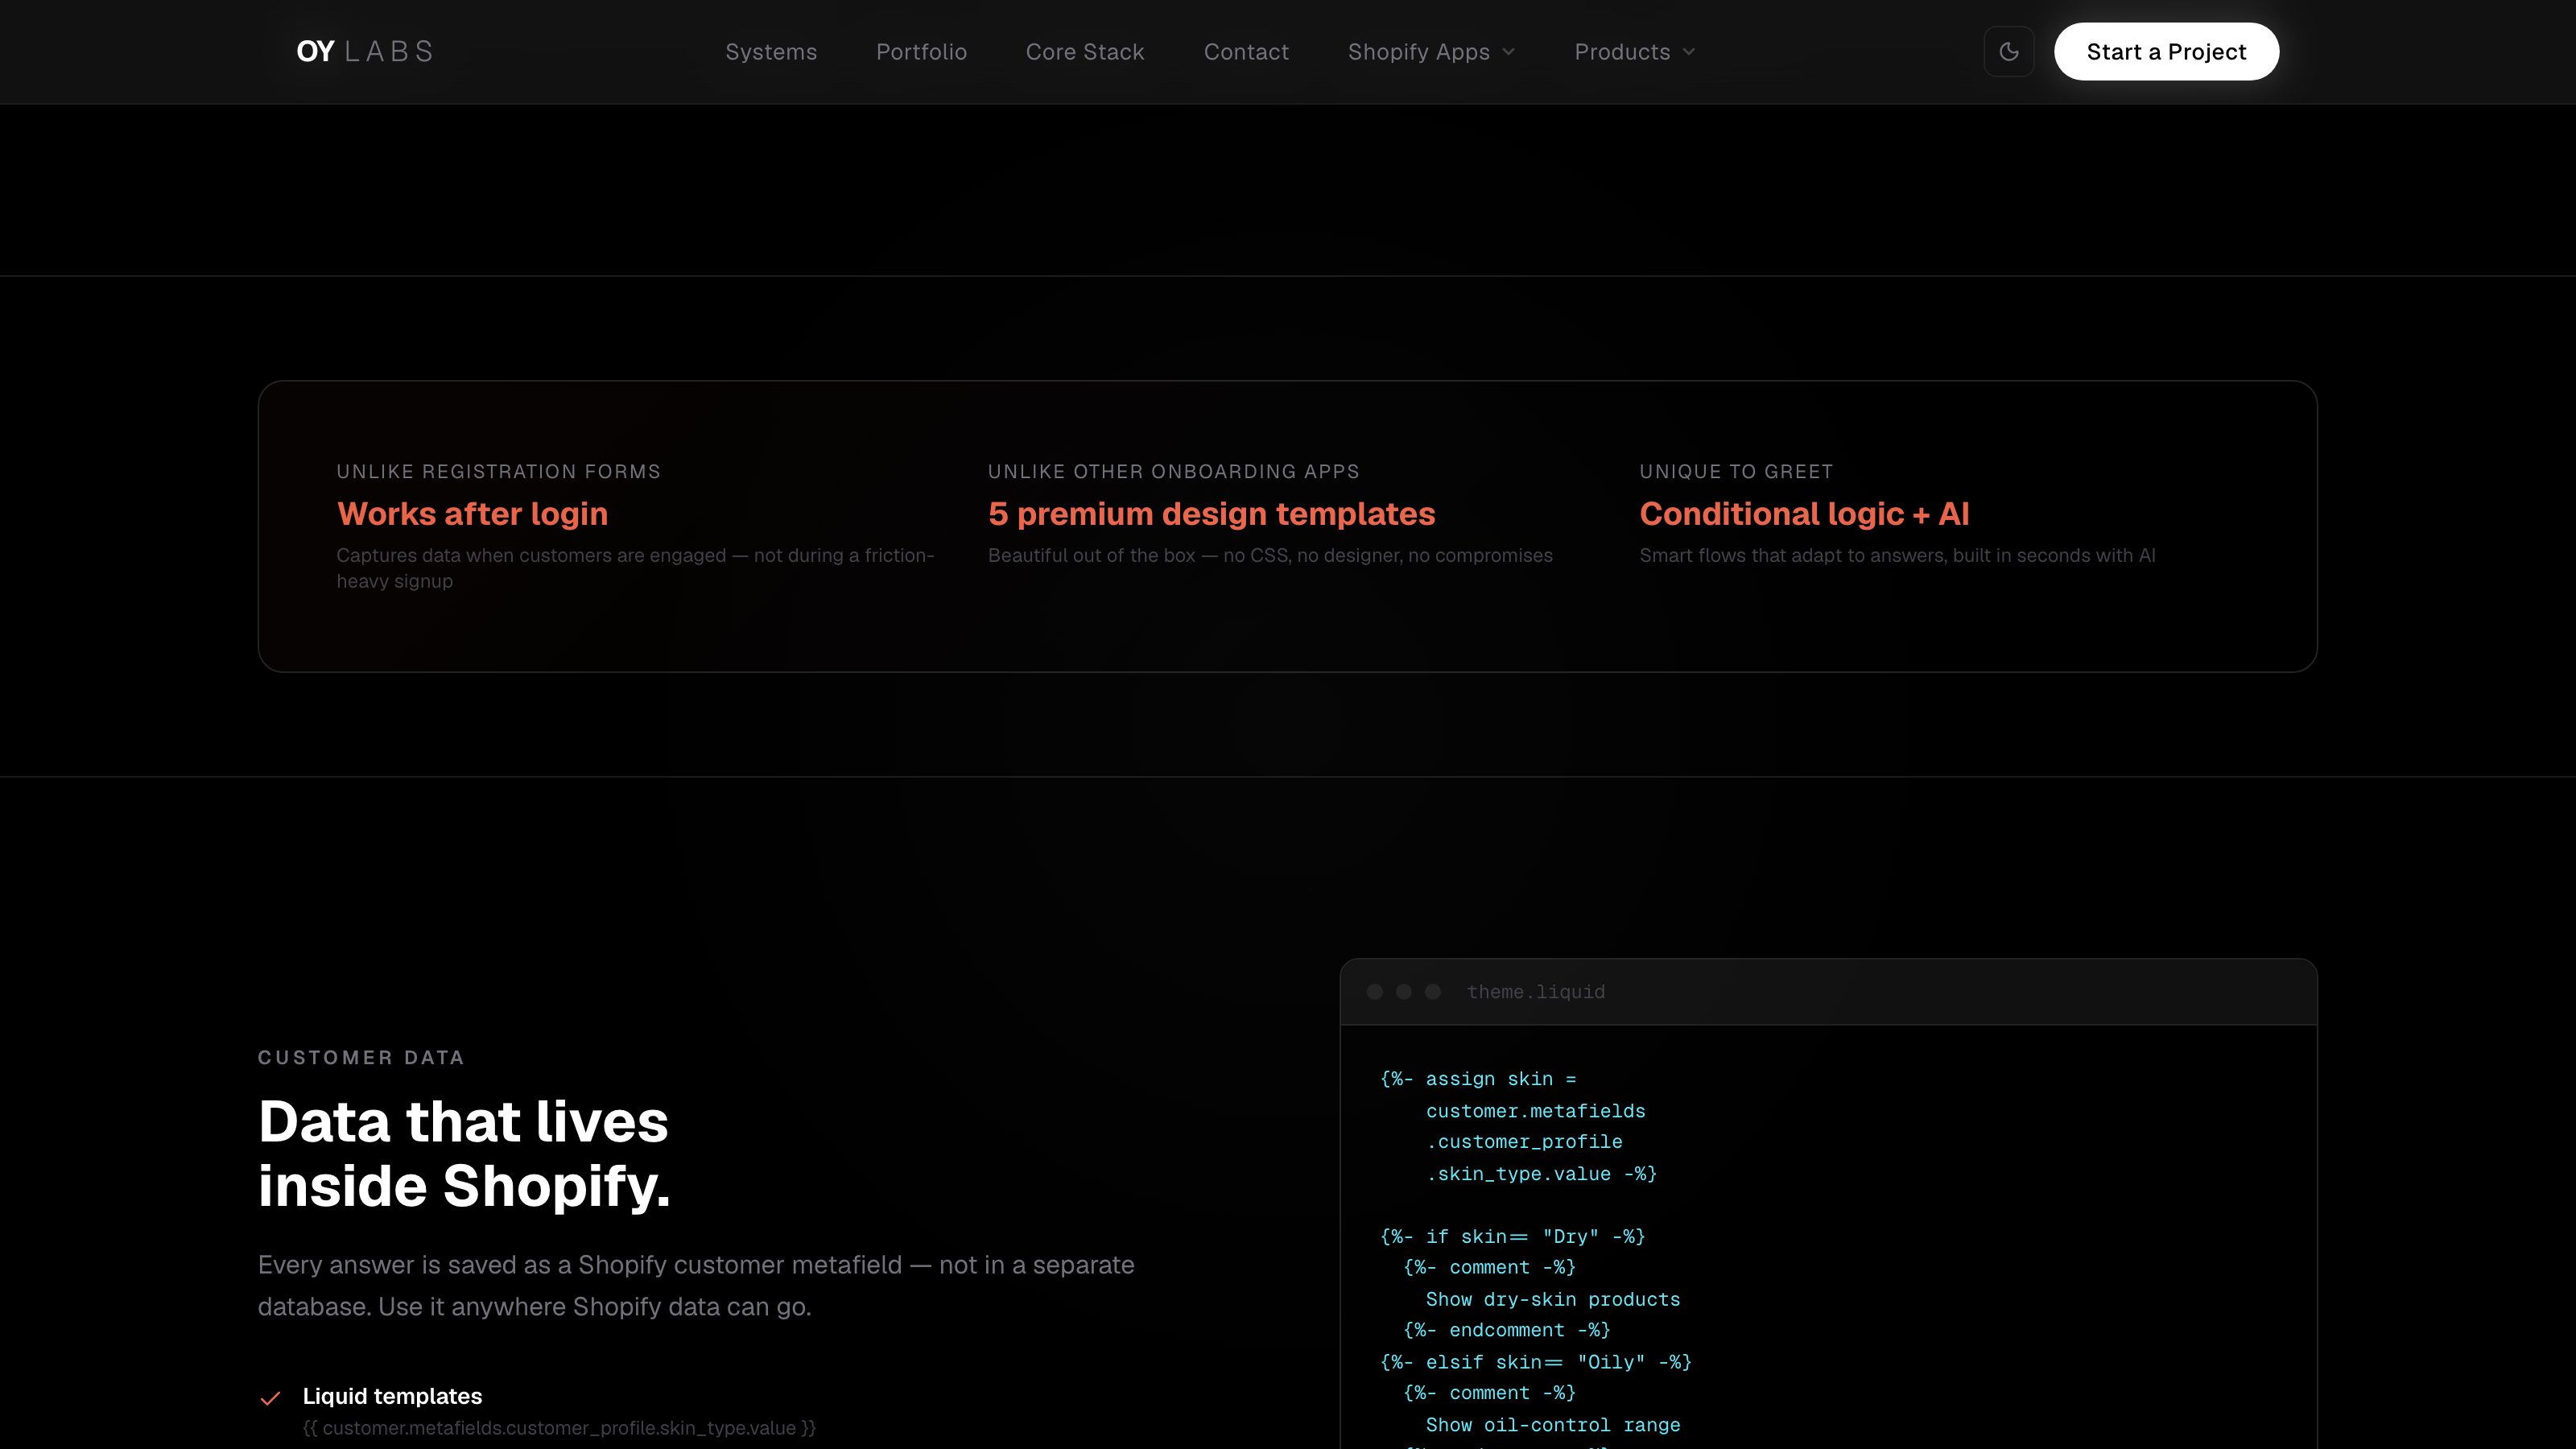Click the first window dot in code panel
Viewport: 2576px width, 1449px height.
click(x=1375, y=992)
